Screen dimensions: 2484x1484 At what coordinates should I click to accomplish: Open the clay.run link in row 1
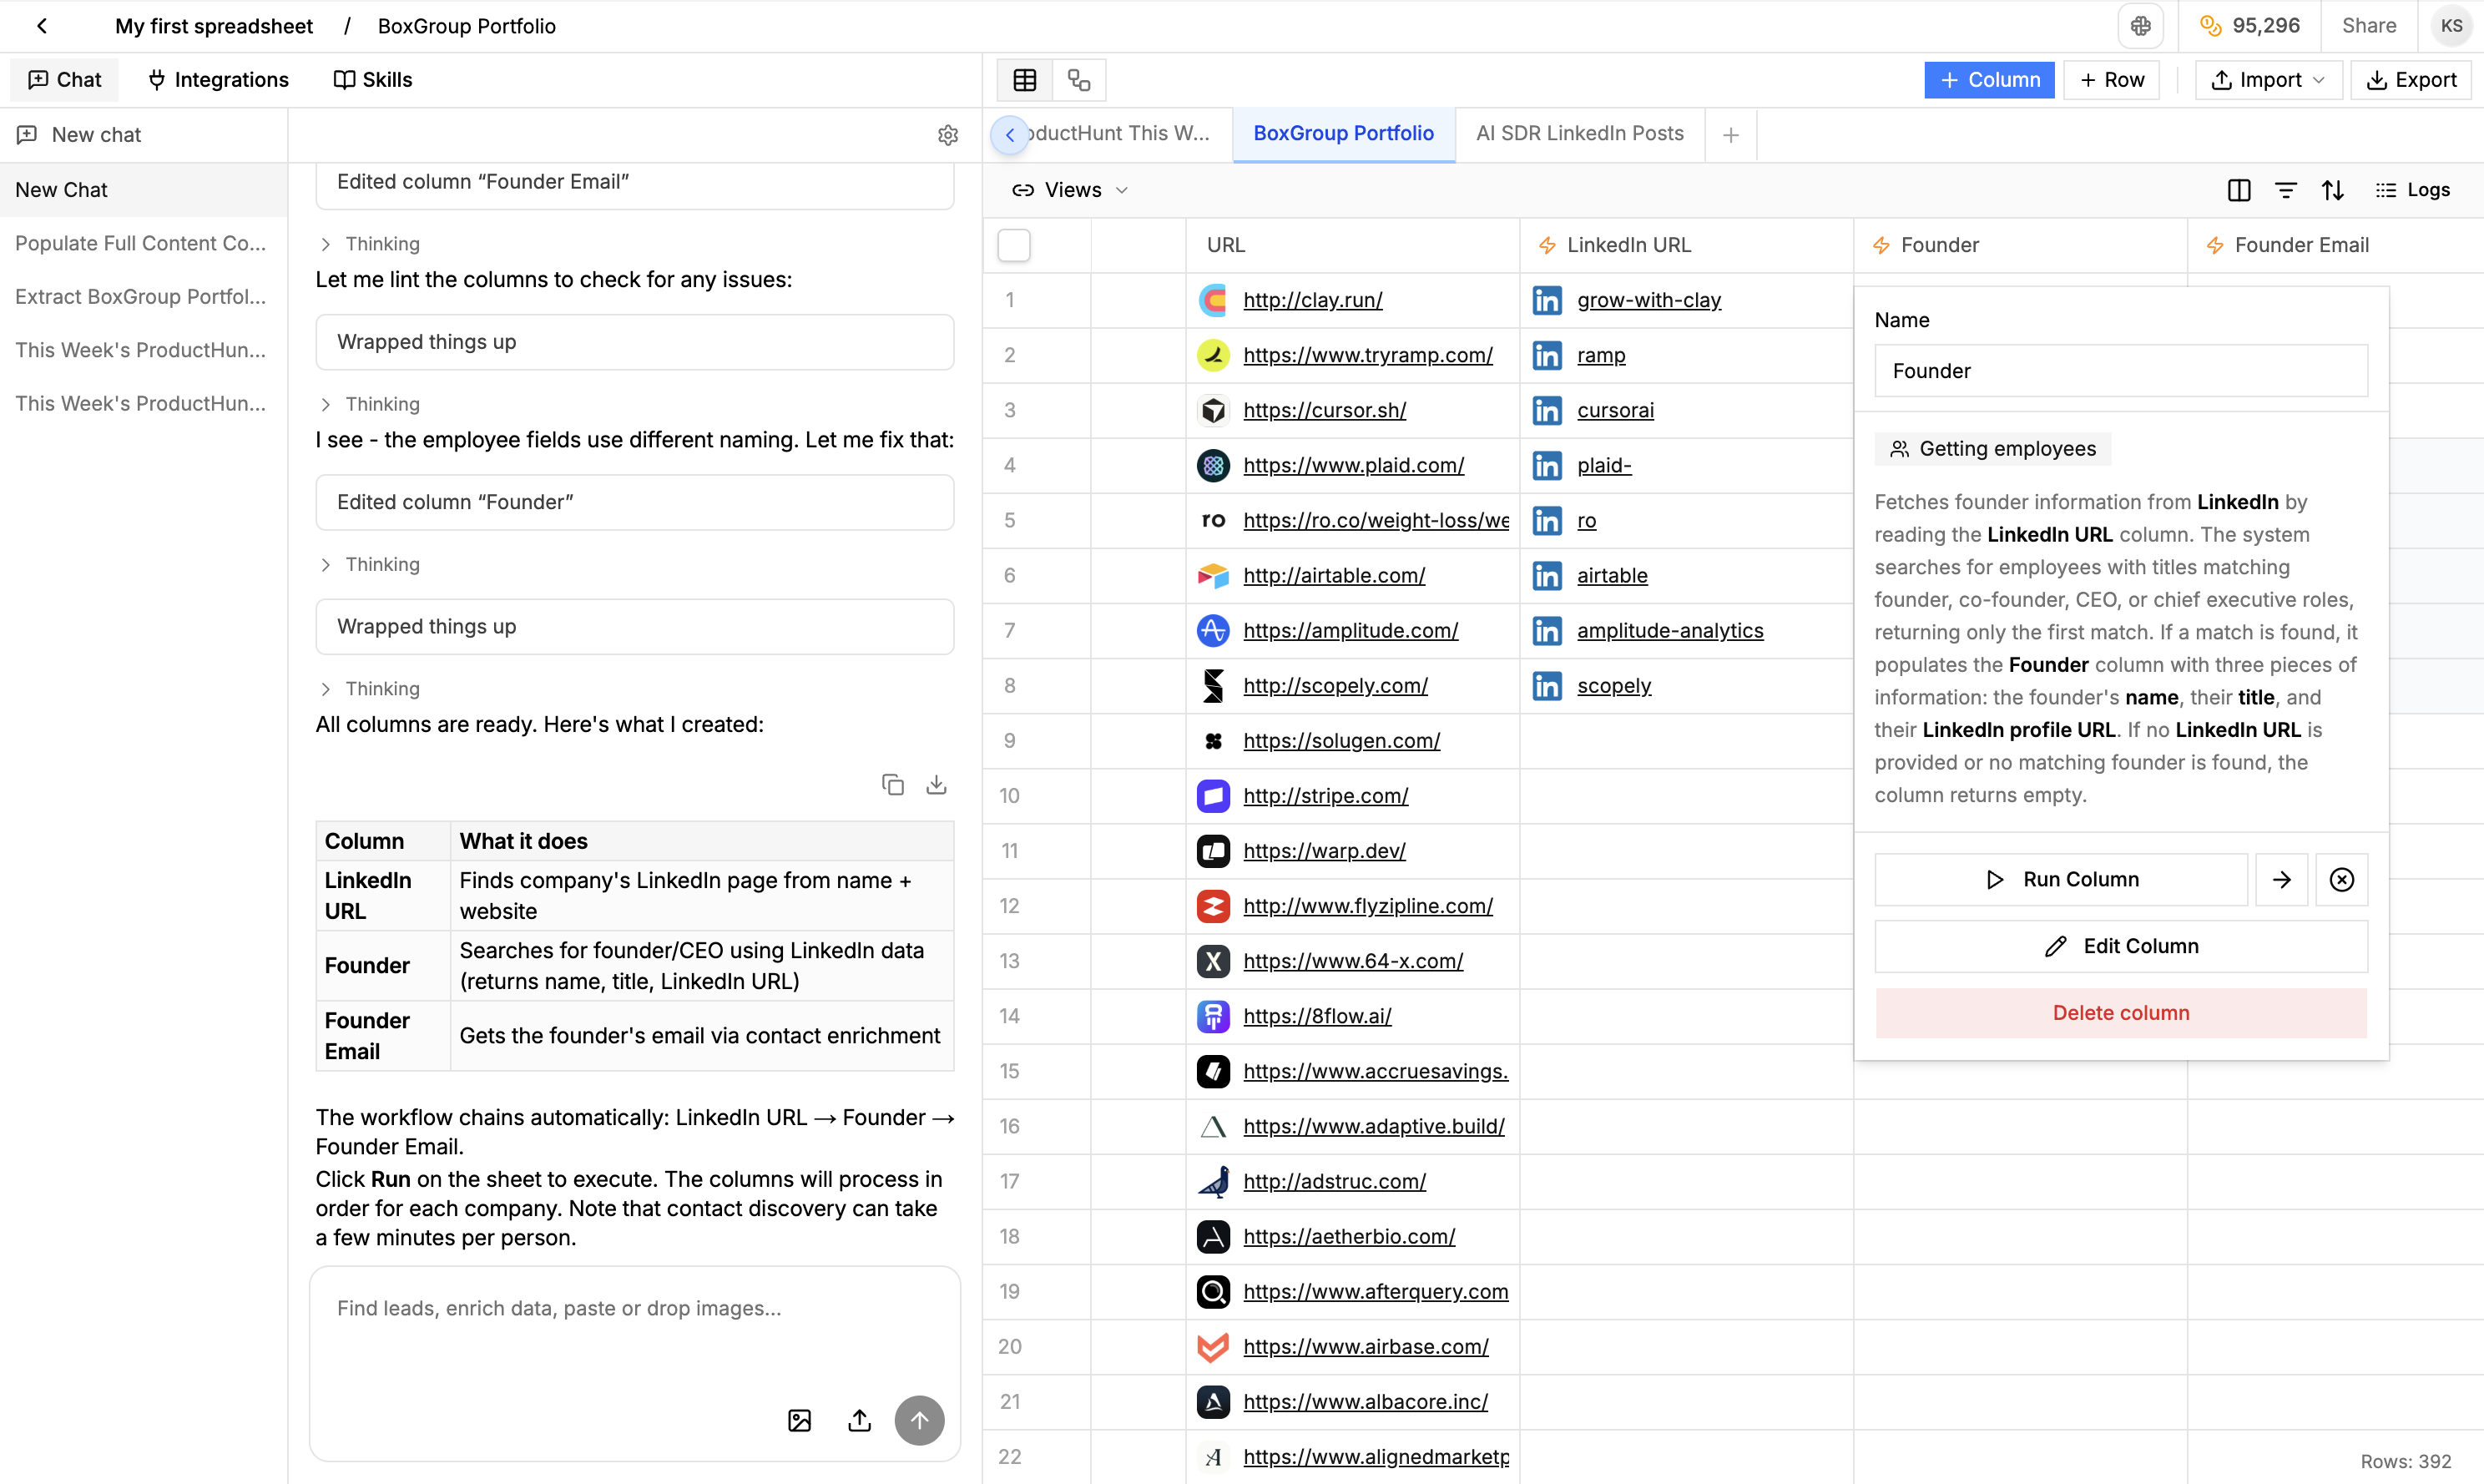tap(1312, 299)
